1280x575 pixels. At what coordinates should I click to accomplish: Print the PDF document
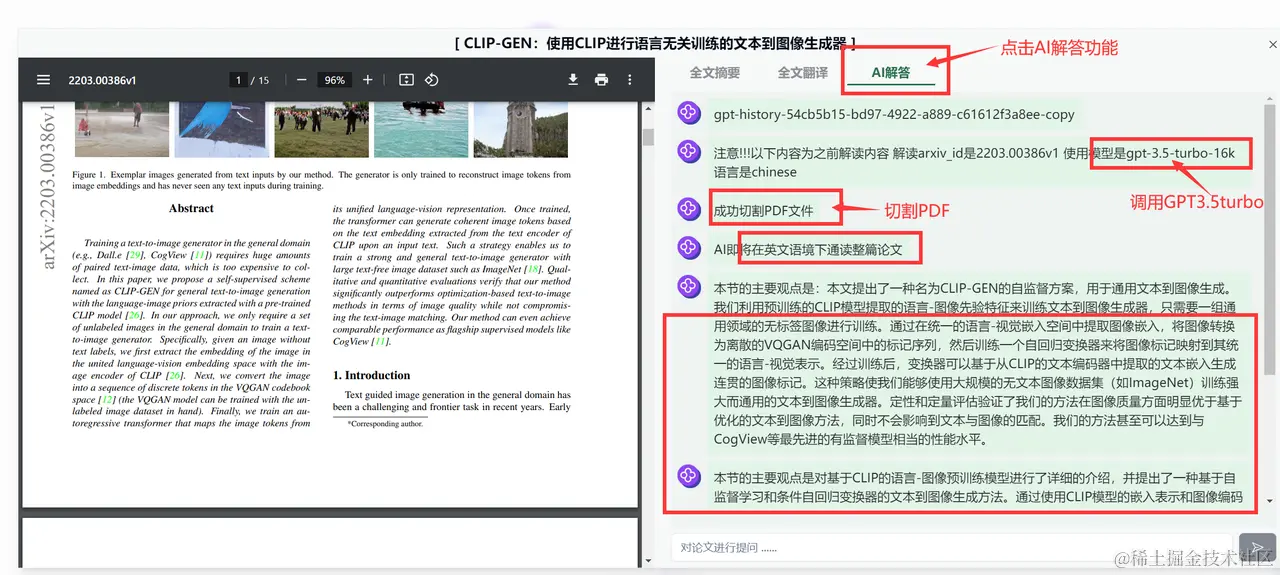(601, 80)
